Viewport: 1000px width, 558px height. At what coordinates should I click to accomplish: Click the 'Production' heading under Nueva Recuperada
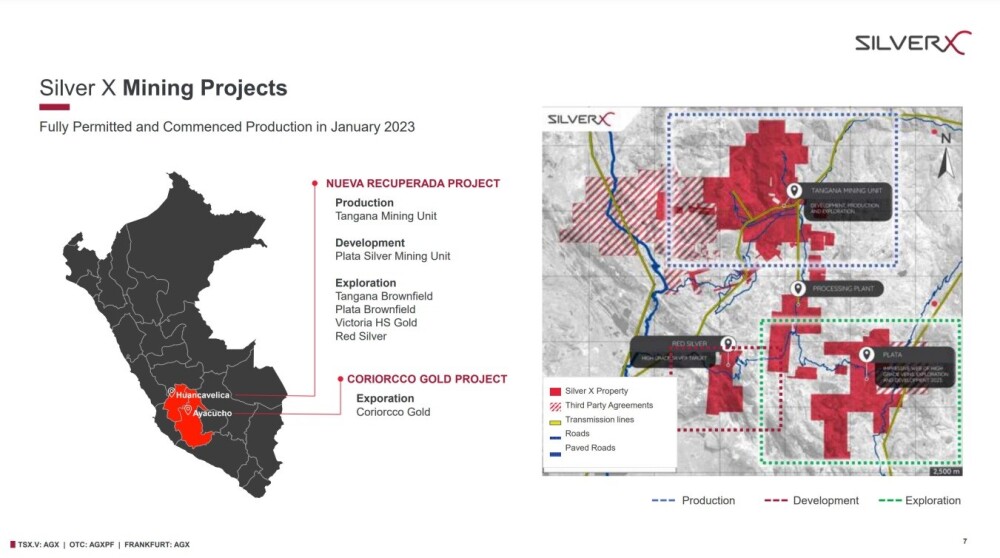point(364,203)
